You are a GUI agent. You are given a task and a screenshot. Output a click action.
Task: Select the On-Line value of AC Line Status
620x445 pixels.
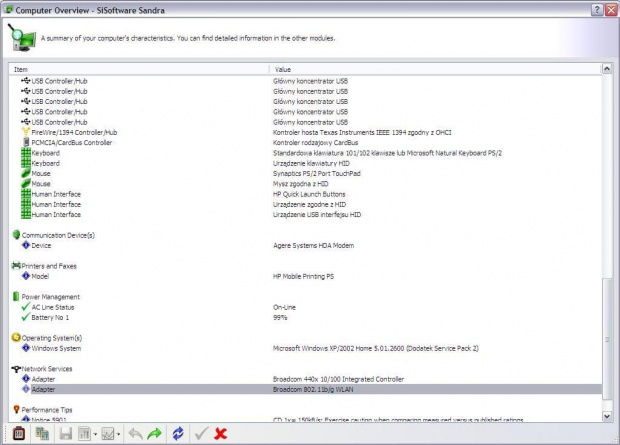click(x=284, y=307)
